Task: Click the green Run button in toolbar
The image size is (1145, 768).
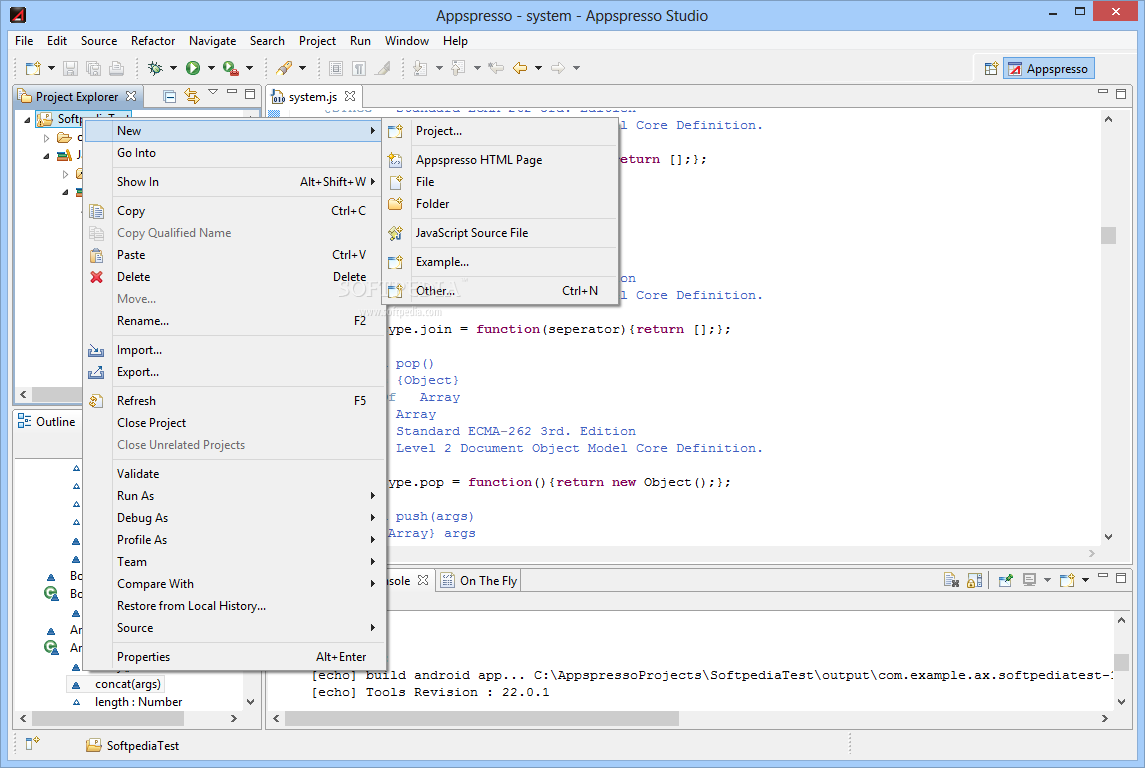Action: pyautogui.click(x=193, y=68)
